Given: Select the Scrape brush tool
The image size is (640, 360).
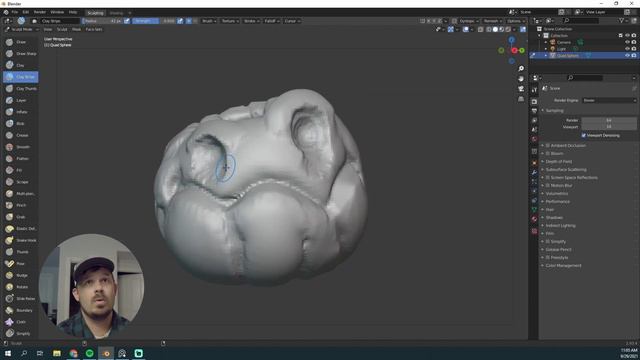Looking at the screenshot, I should (x=20, y=182).
